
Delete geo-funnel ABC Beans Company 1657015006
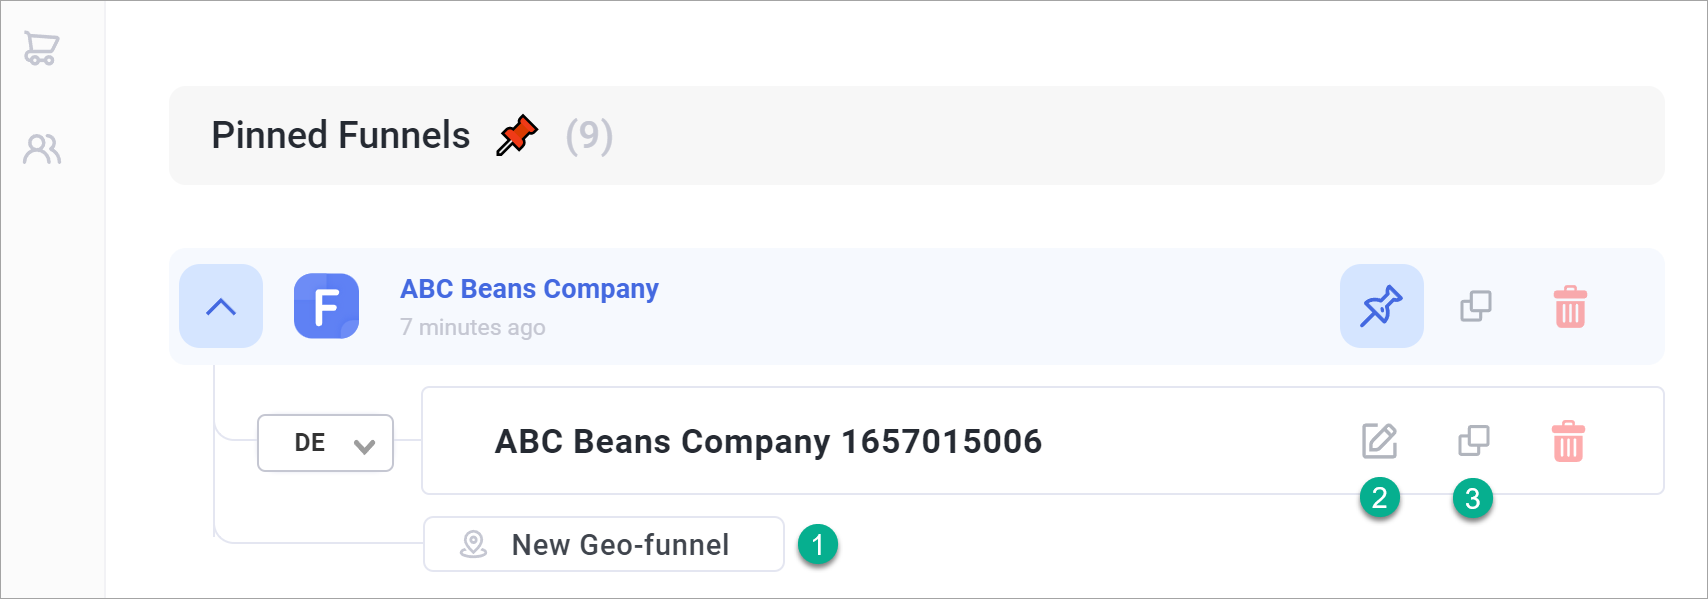1568,441
